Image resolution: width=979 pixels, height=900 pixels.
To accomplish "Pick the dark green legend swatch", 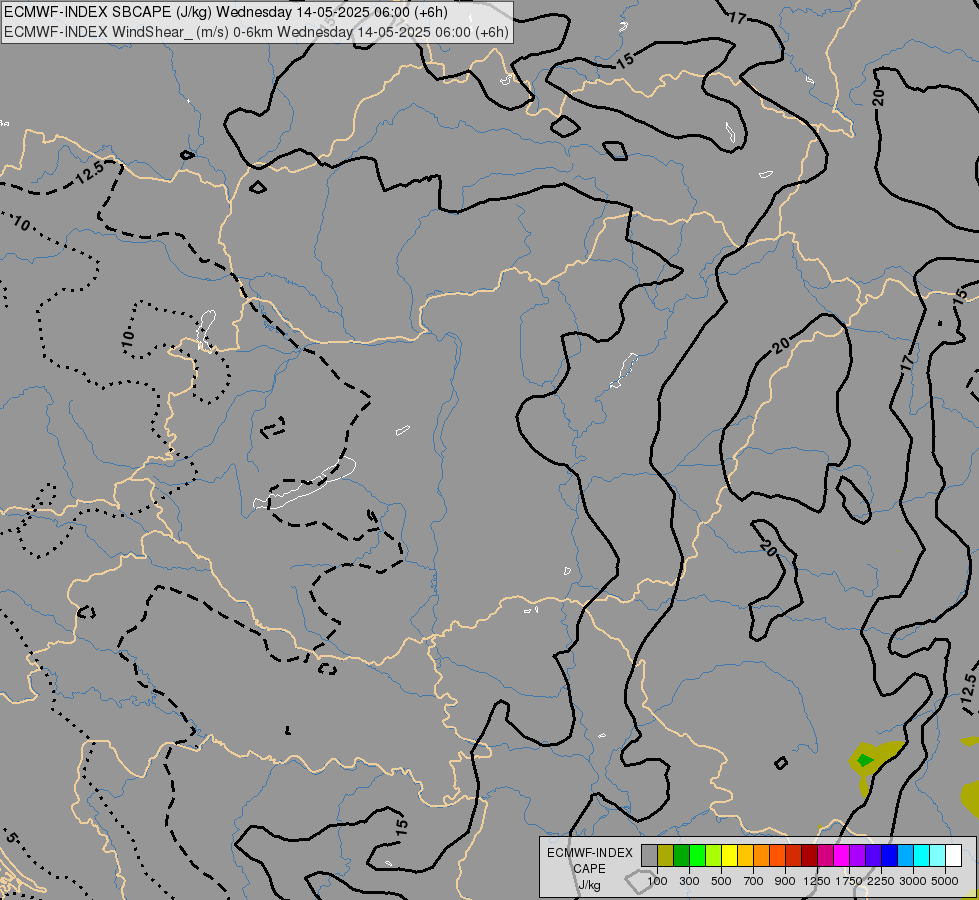I will (x=681, y=856).
